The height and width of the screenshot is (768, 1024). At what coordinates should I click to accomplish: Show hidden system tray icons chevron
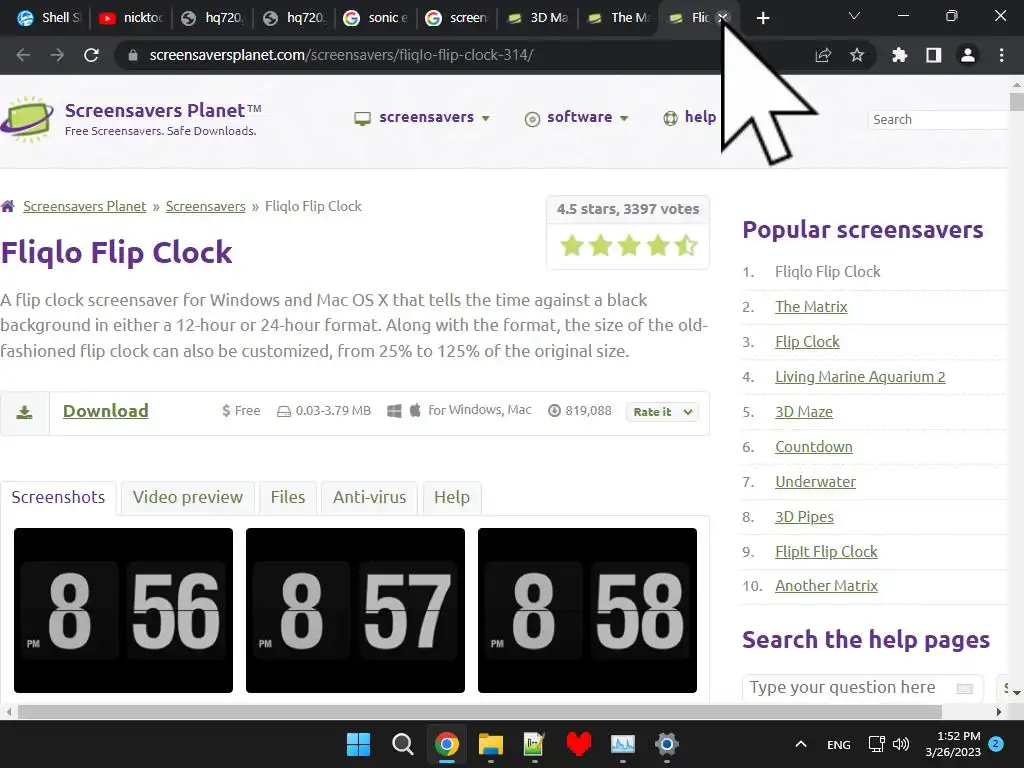point(801,744)
